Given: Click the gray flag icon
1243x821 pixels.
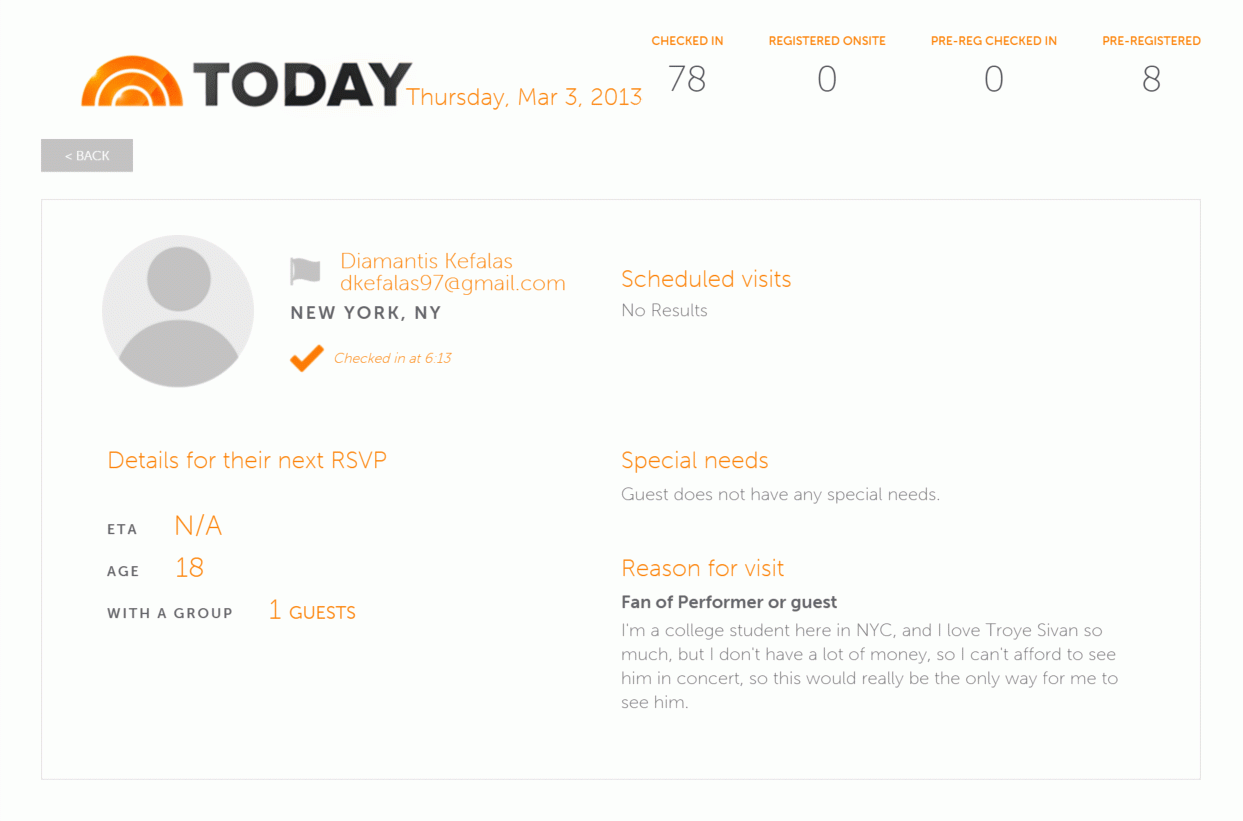Looking at the screenshot, I should [x=305, y=271].
